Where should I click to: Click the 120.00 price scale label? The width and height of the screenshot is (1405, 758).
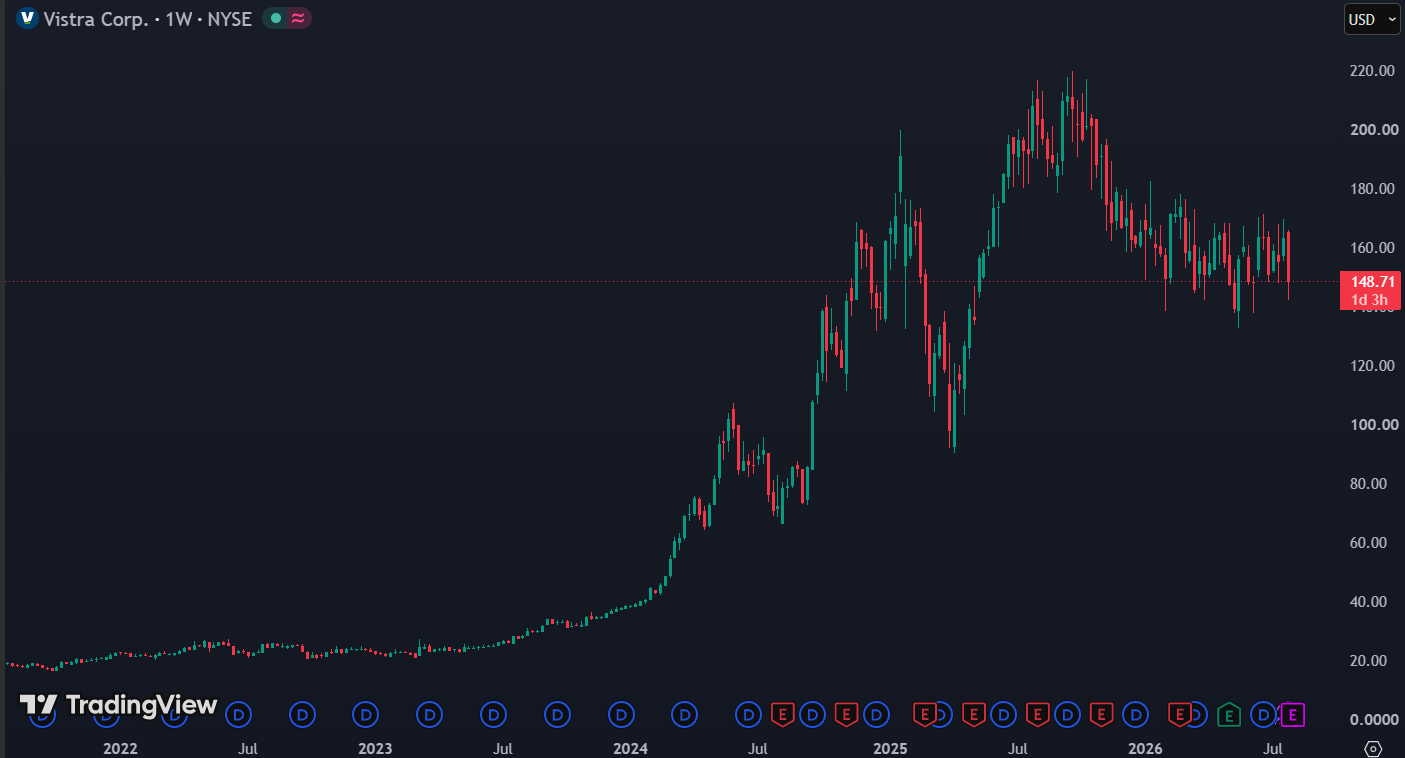pos(1372,366)
